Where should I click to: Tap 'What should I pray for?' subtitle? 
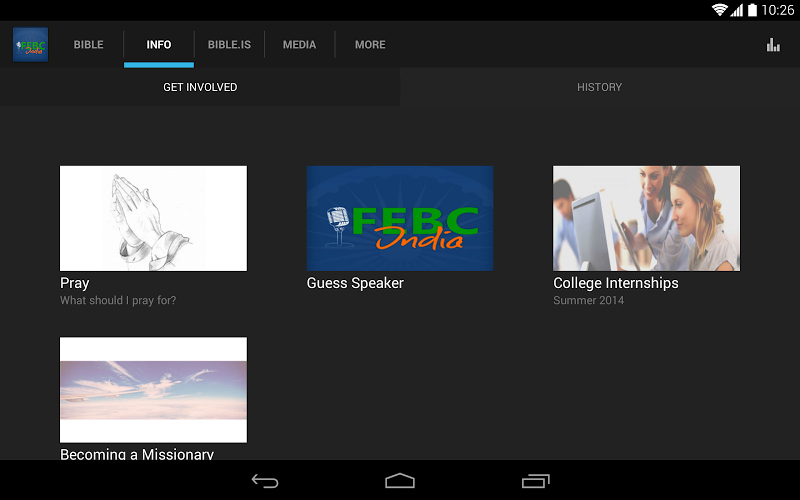118,301
